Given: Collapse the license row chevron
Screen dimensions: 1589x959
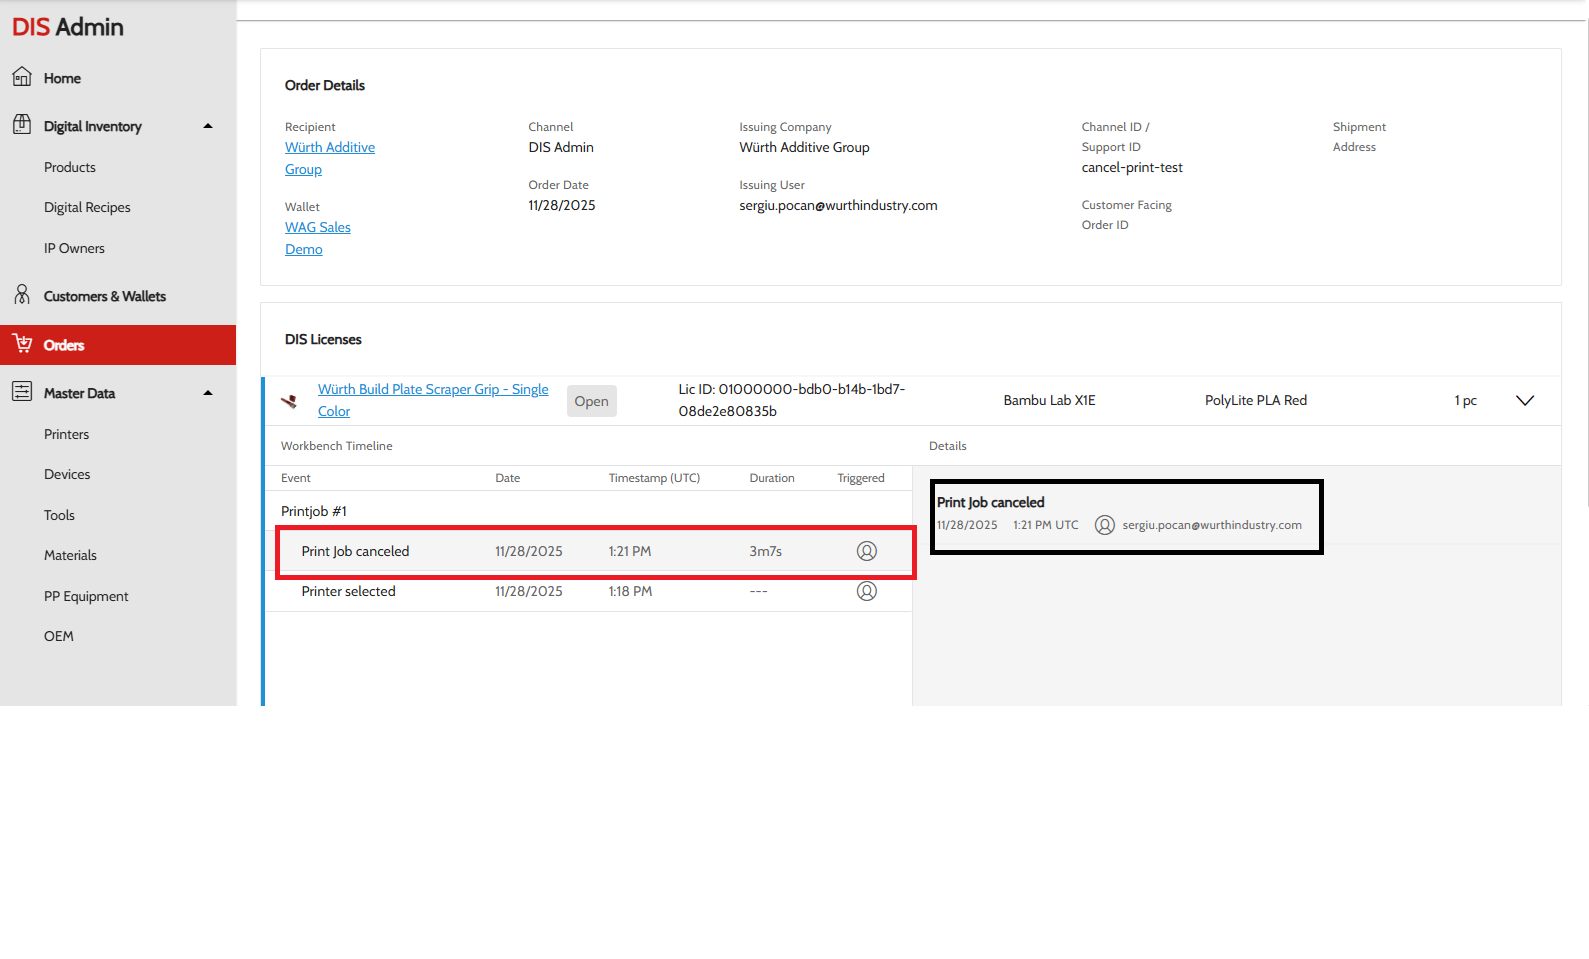Looking at the screenshot, I should 1524,401.
